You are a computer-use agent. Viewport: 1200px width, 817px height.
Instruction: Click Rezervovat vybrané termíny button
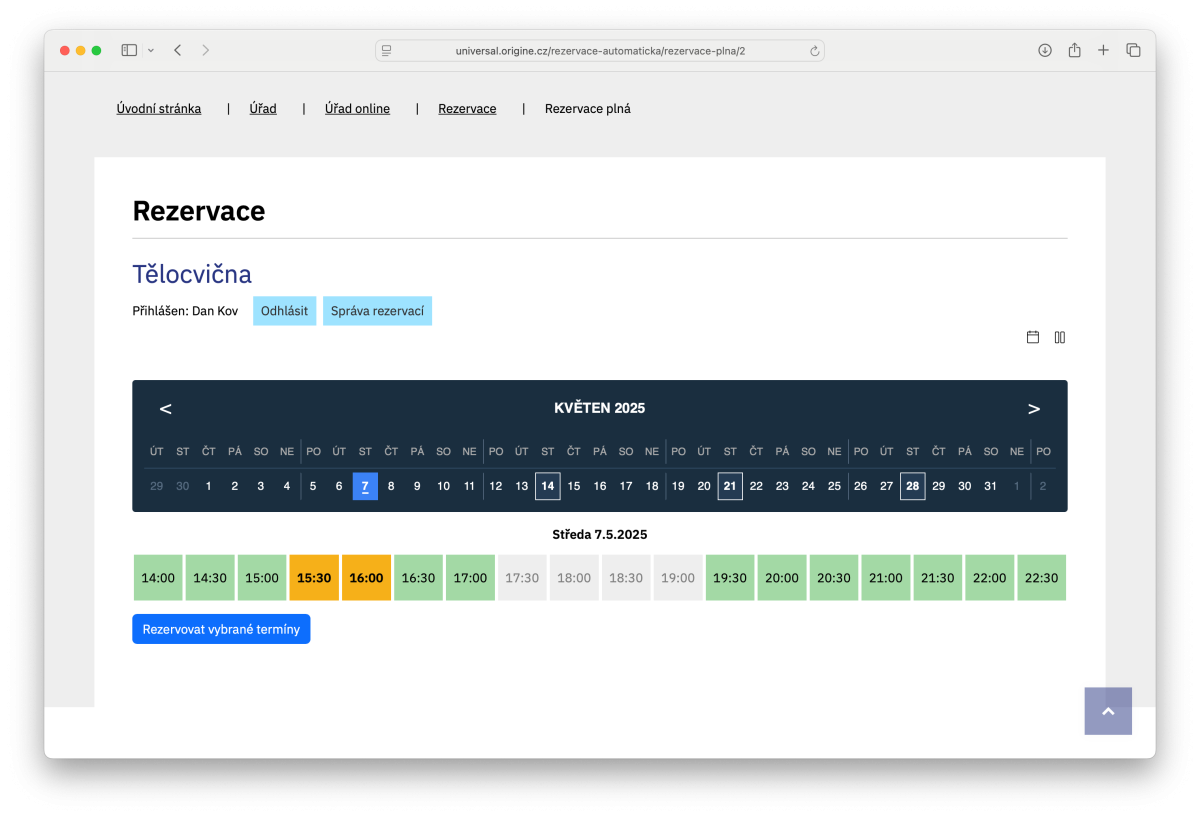click(220, 628)
